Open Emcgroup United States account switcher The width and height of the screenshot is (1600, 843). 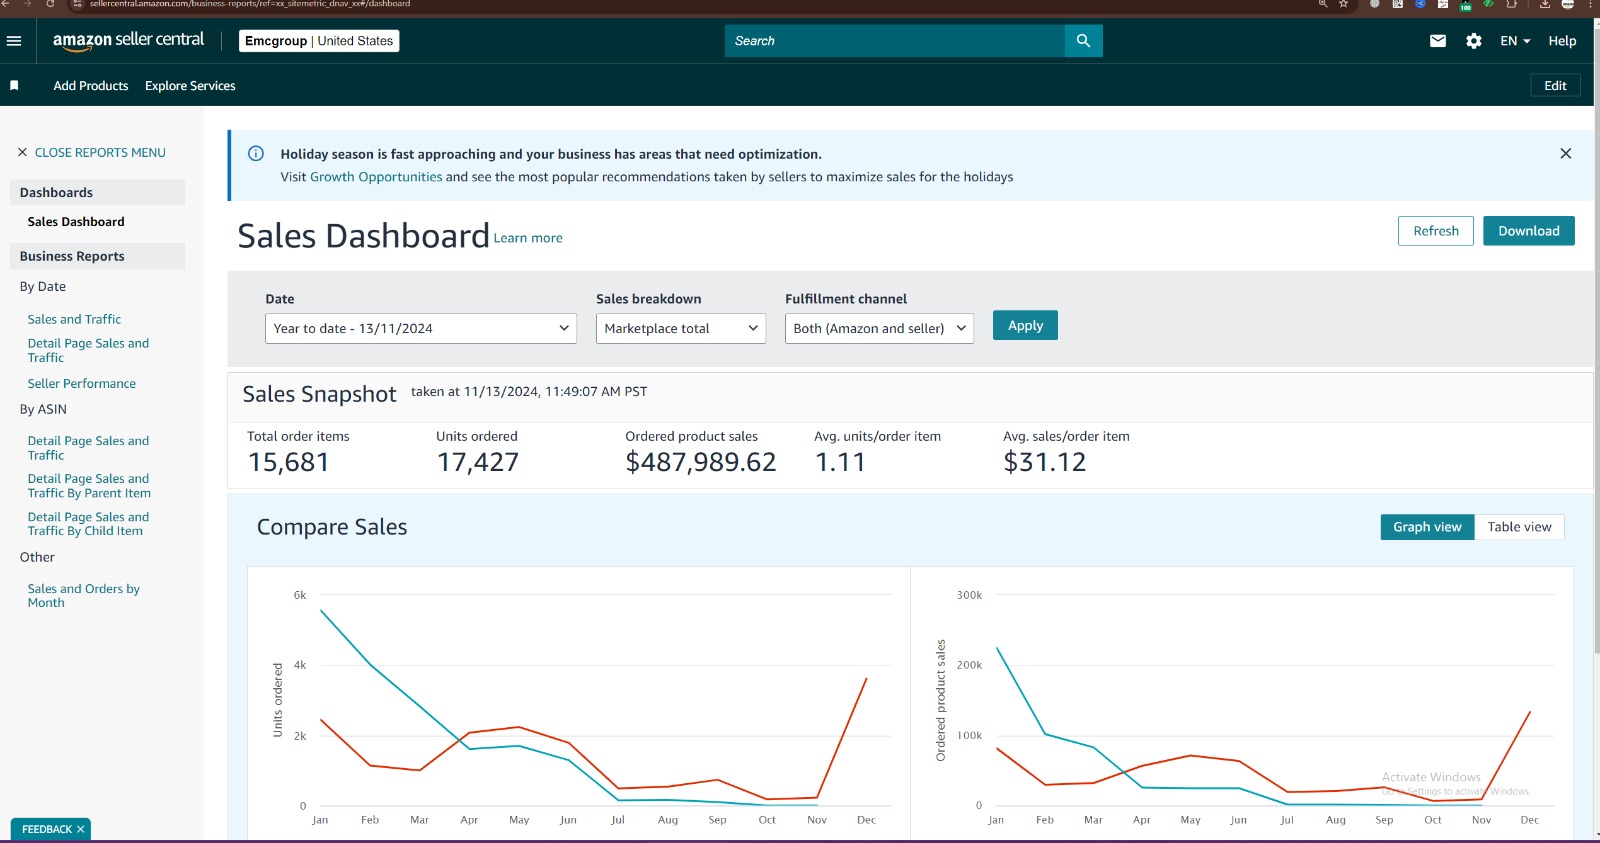coord(320,41)
